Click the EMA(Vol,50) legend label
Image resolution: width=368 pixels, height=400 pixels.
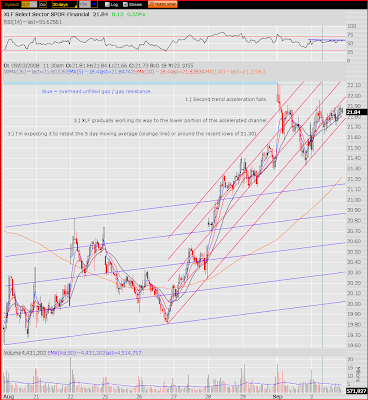(x=94, y=353)
